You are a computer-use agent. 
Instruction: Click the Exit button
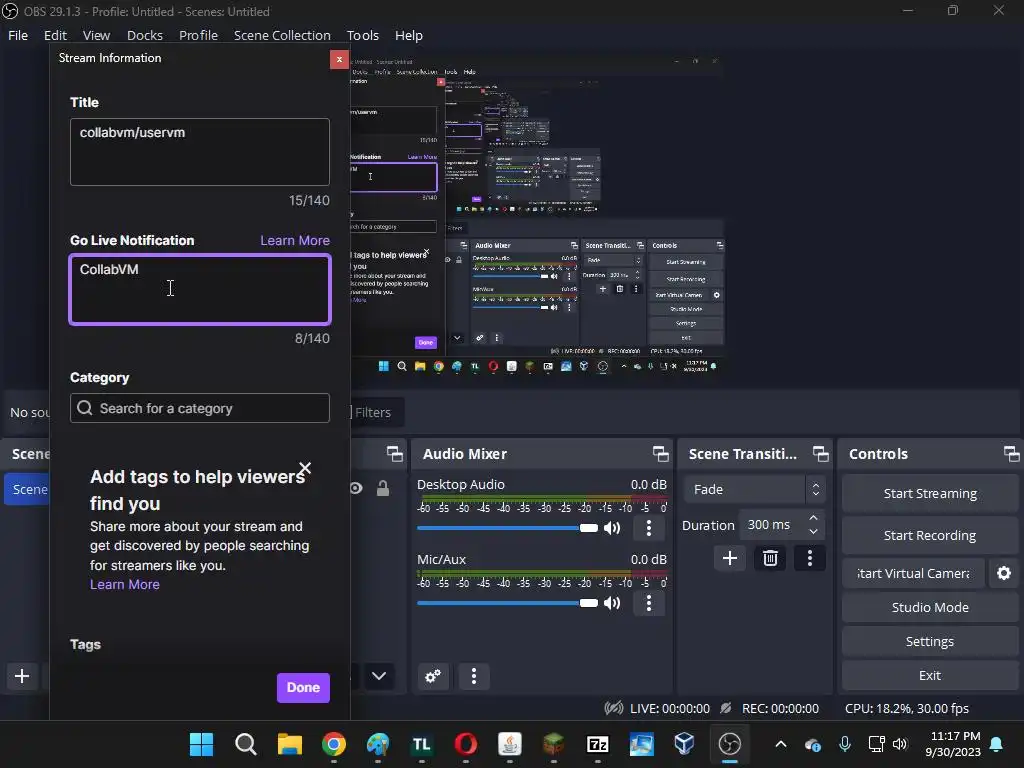930,675
